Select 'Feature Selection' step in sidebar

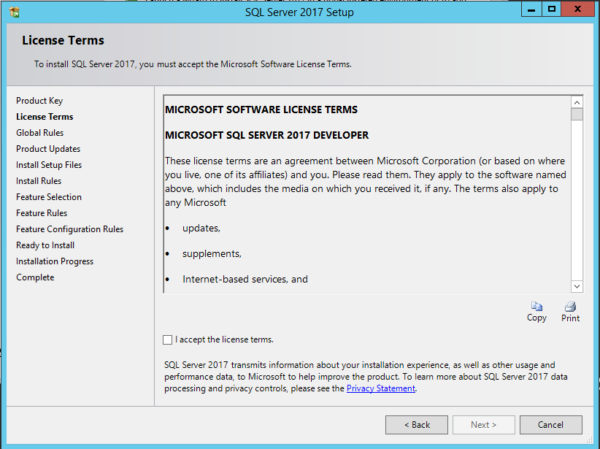tap(49, 197)
